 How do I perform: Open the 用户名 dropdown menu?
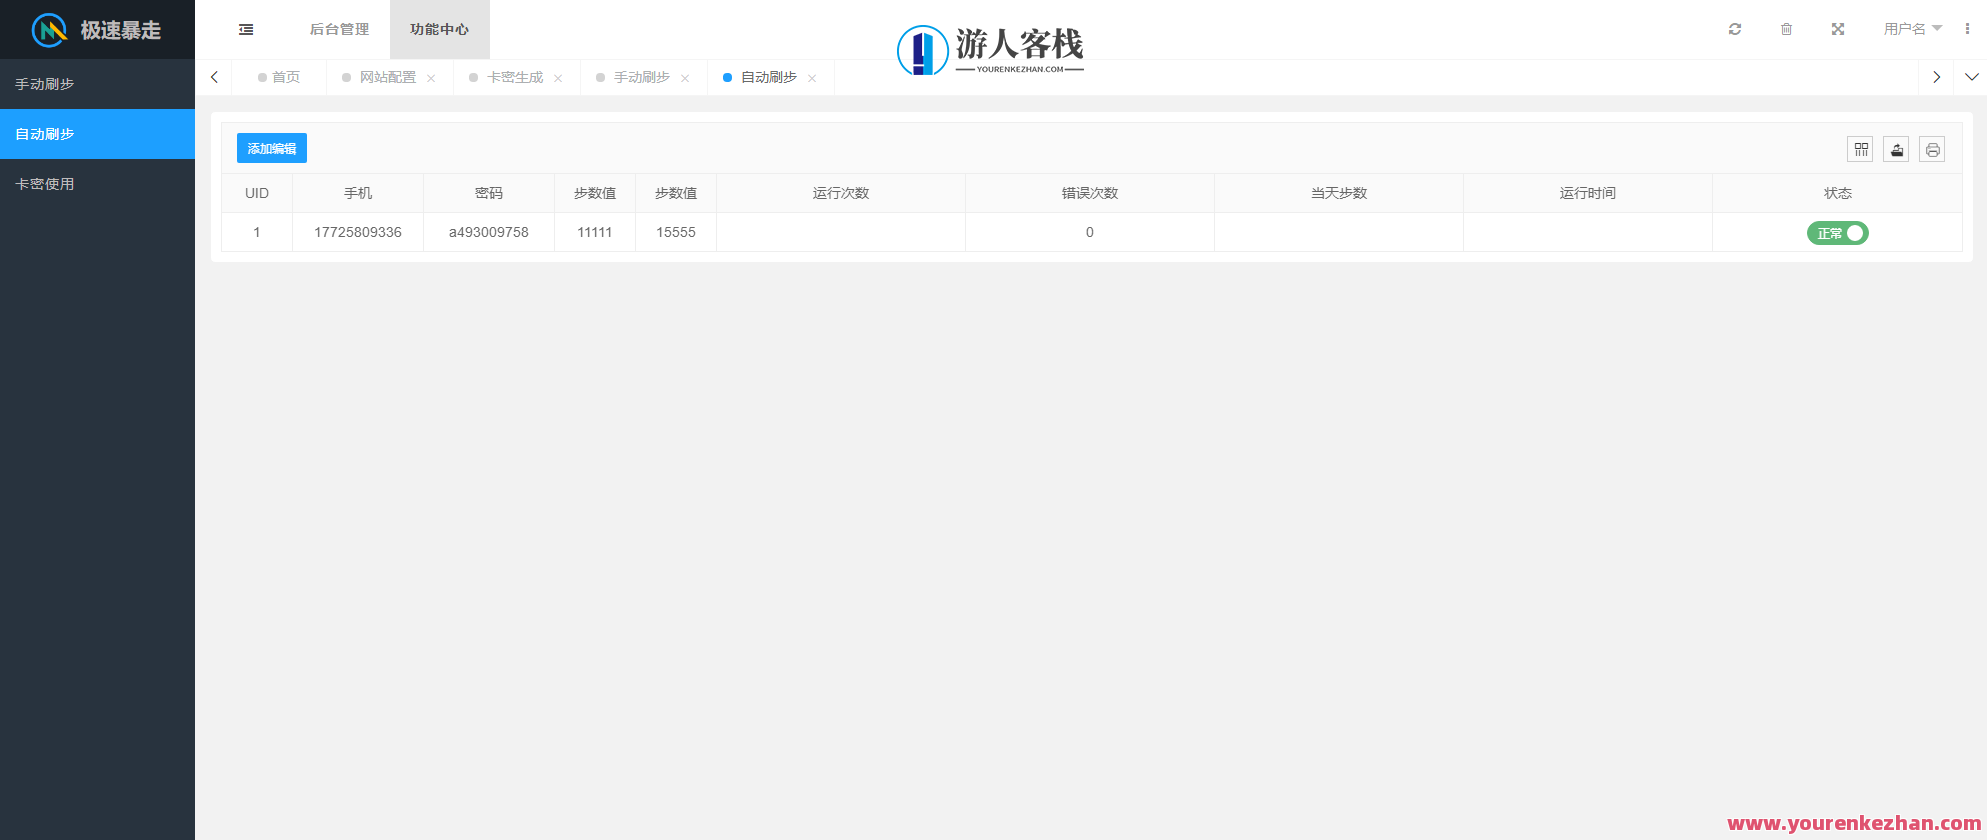click(1912, 29)
